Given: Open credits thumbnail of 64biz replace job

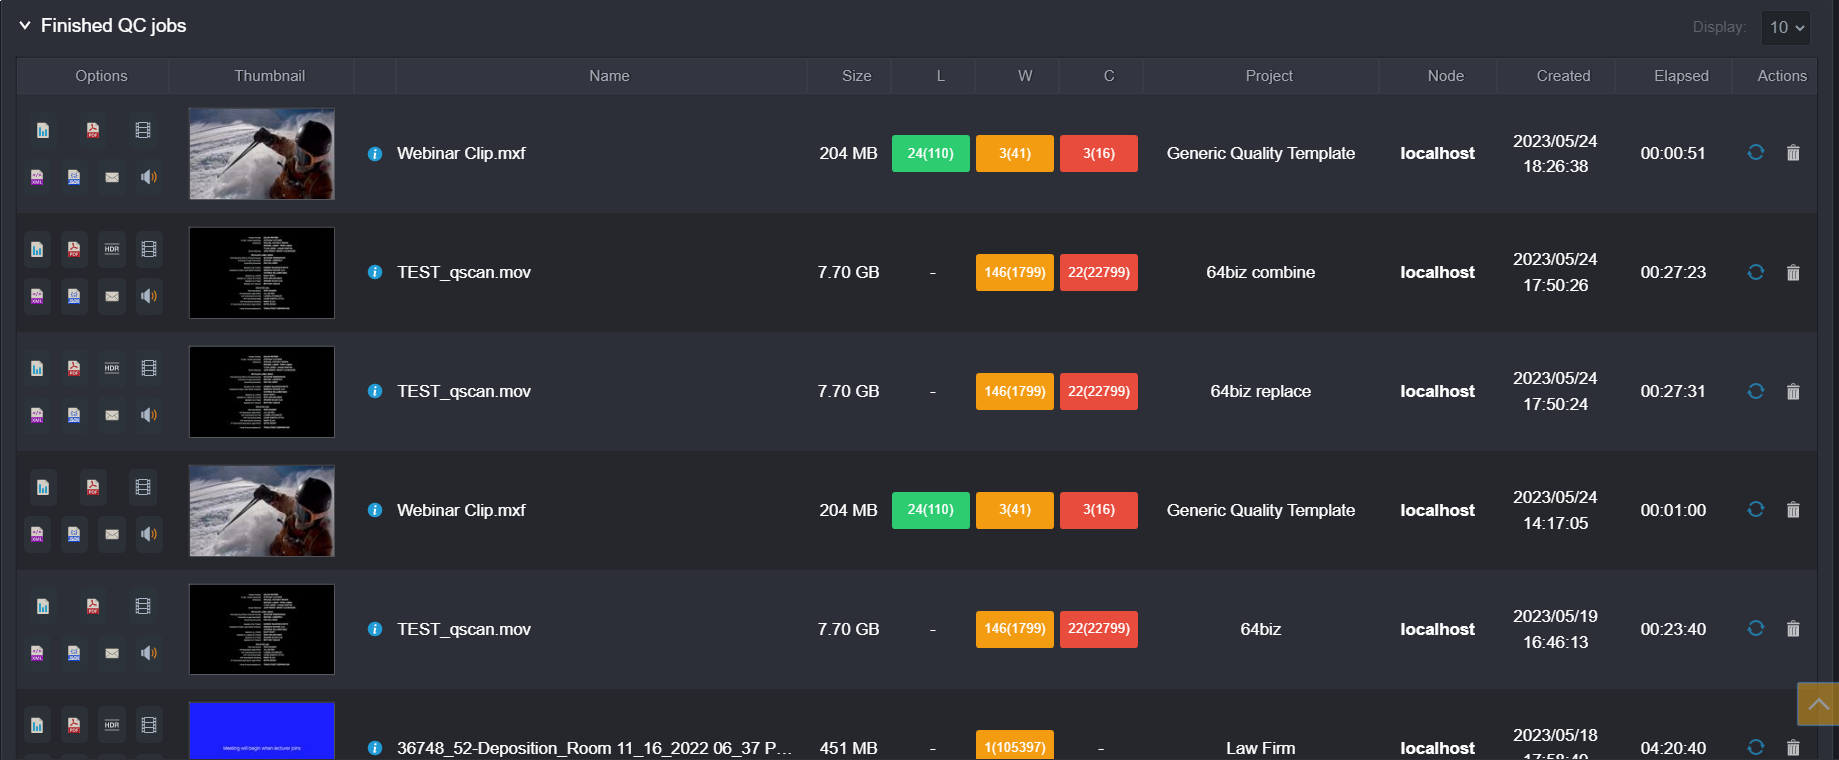Looking at the screenshot, I should [262, 392].
